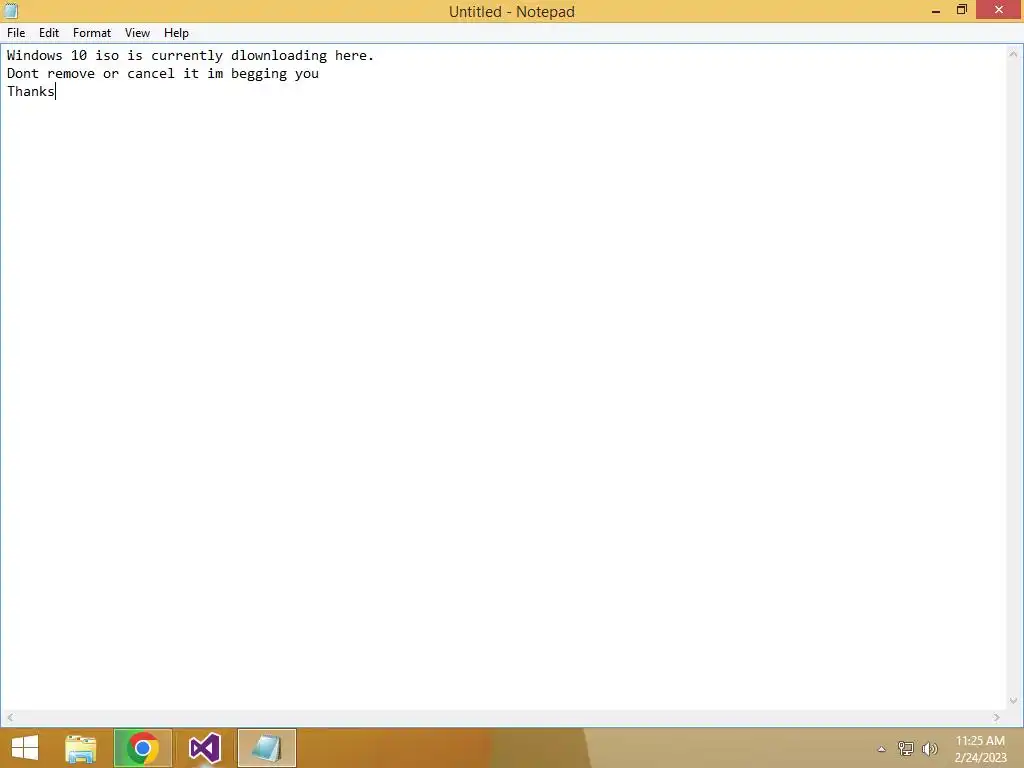Click the word "Thanks" in the text
The width and height of the screenshot is (1024, 768).
coord(31,91)
